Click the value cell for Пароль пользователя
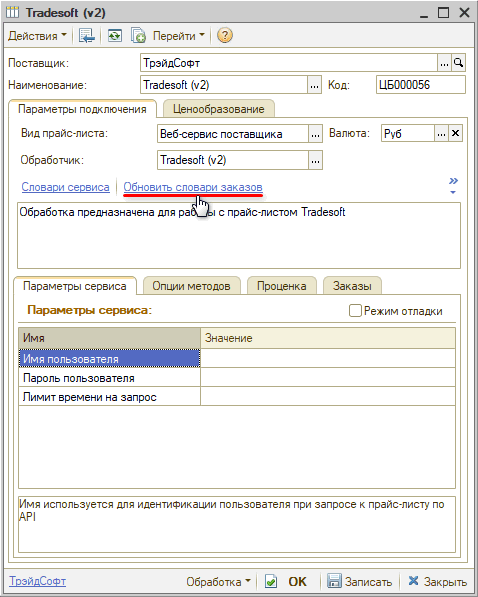The image size is (478, 597). click(328, 378)
